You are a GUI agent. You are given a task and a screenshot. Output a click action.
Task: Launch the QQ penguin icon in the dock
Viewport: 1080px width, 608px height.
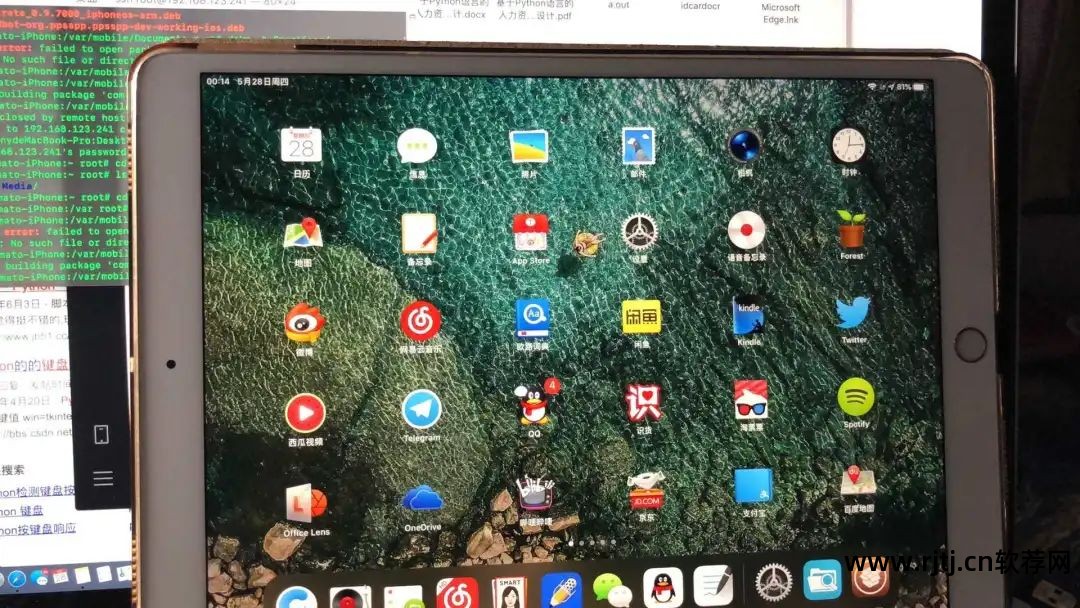tap(663, 587)
